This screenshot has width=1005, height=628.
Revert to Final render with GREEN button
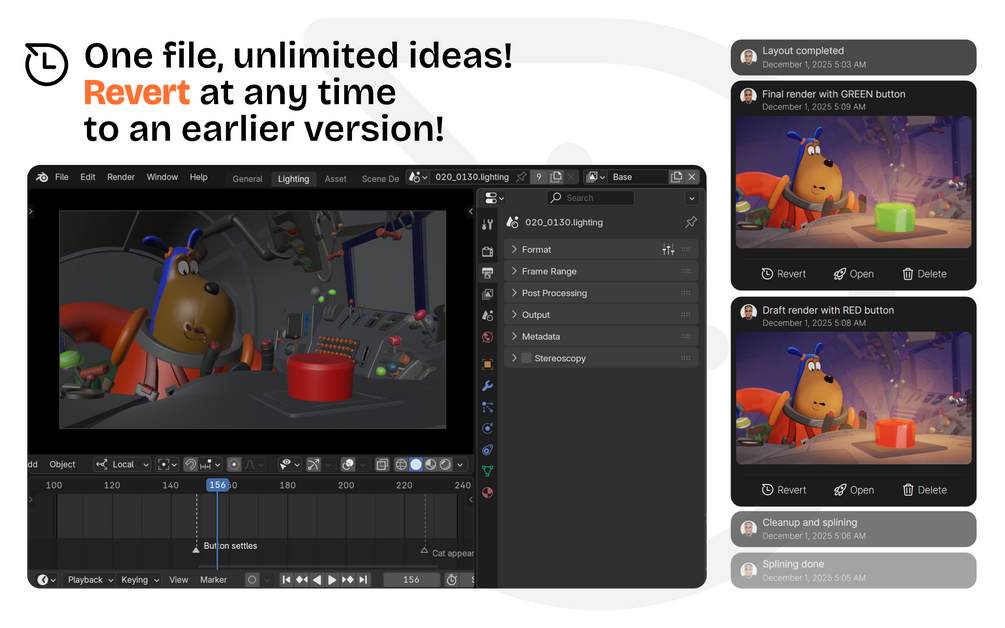783,274
